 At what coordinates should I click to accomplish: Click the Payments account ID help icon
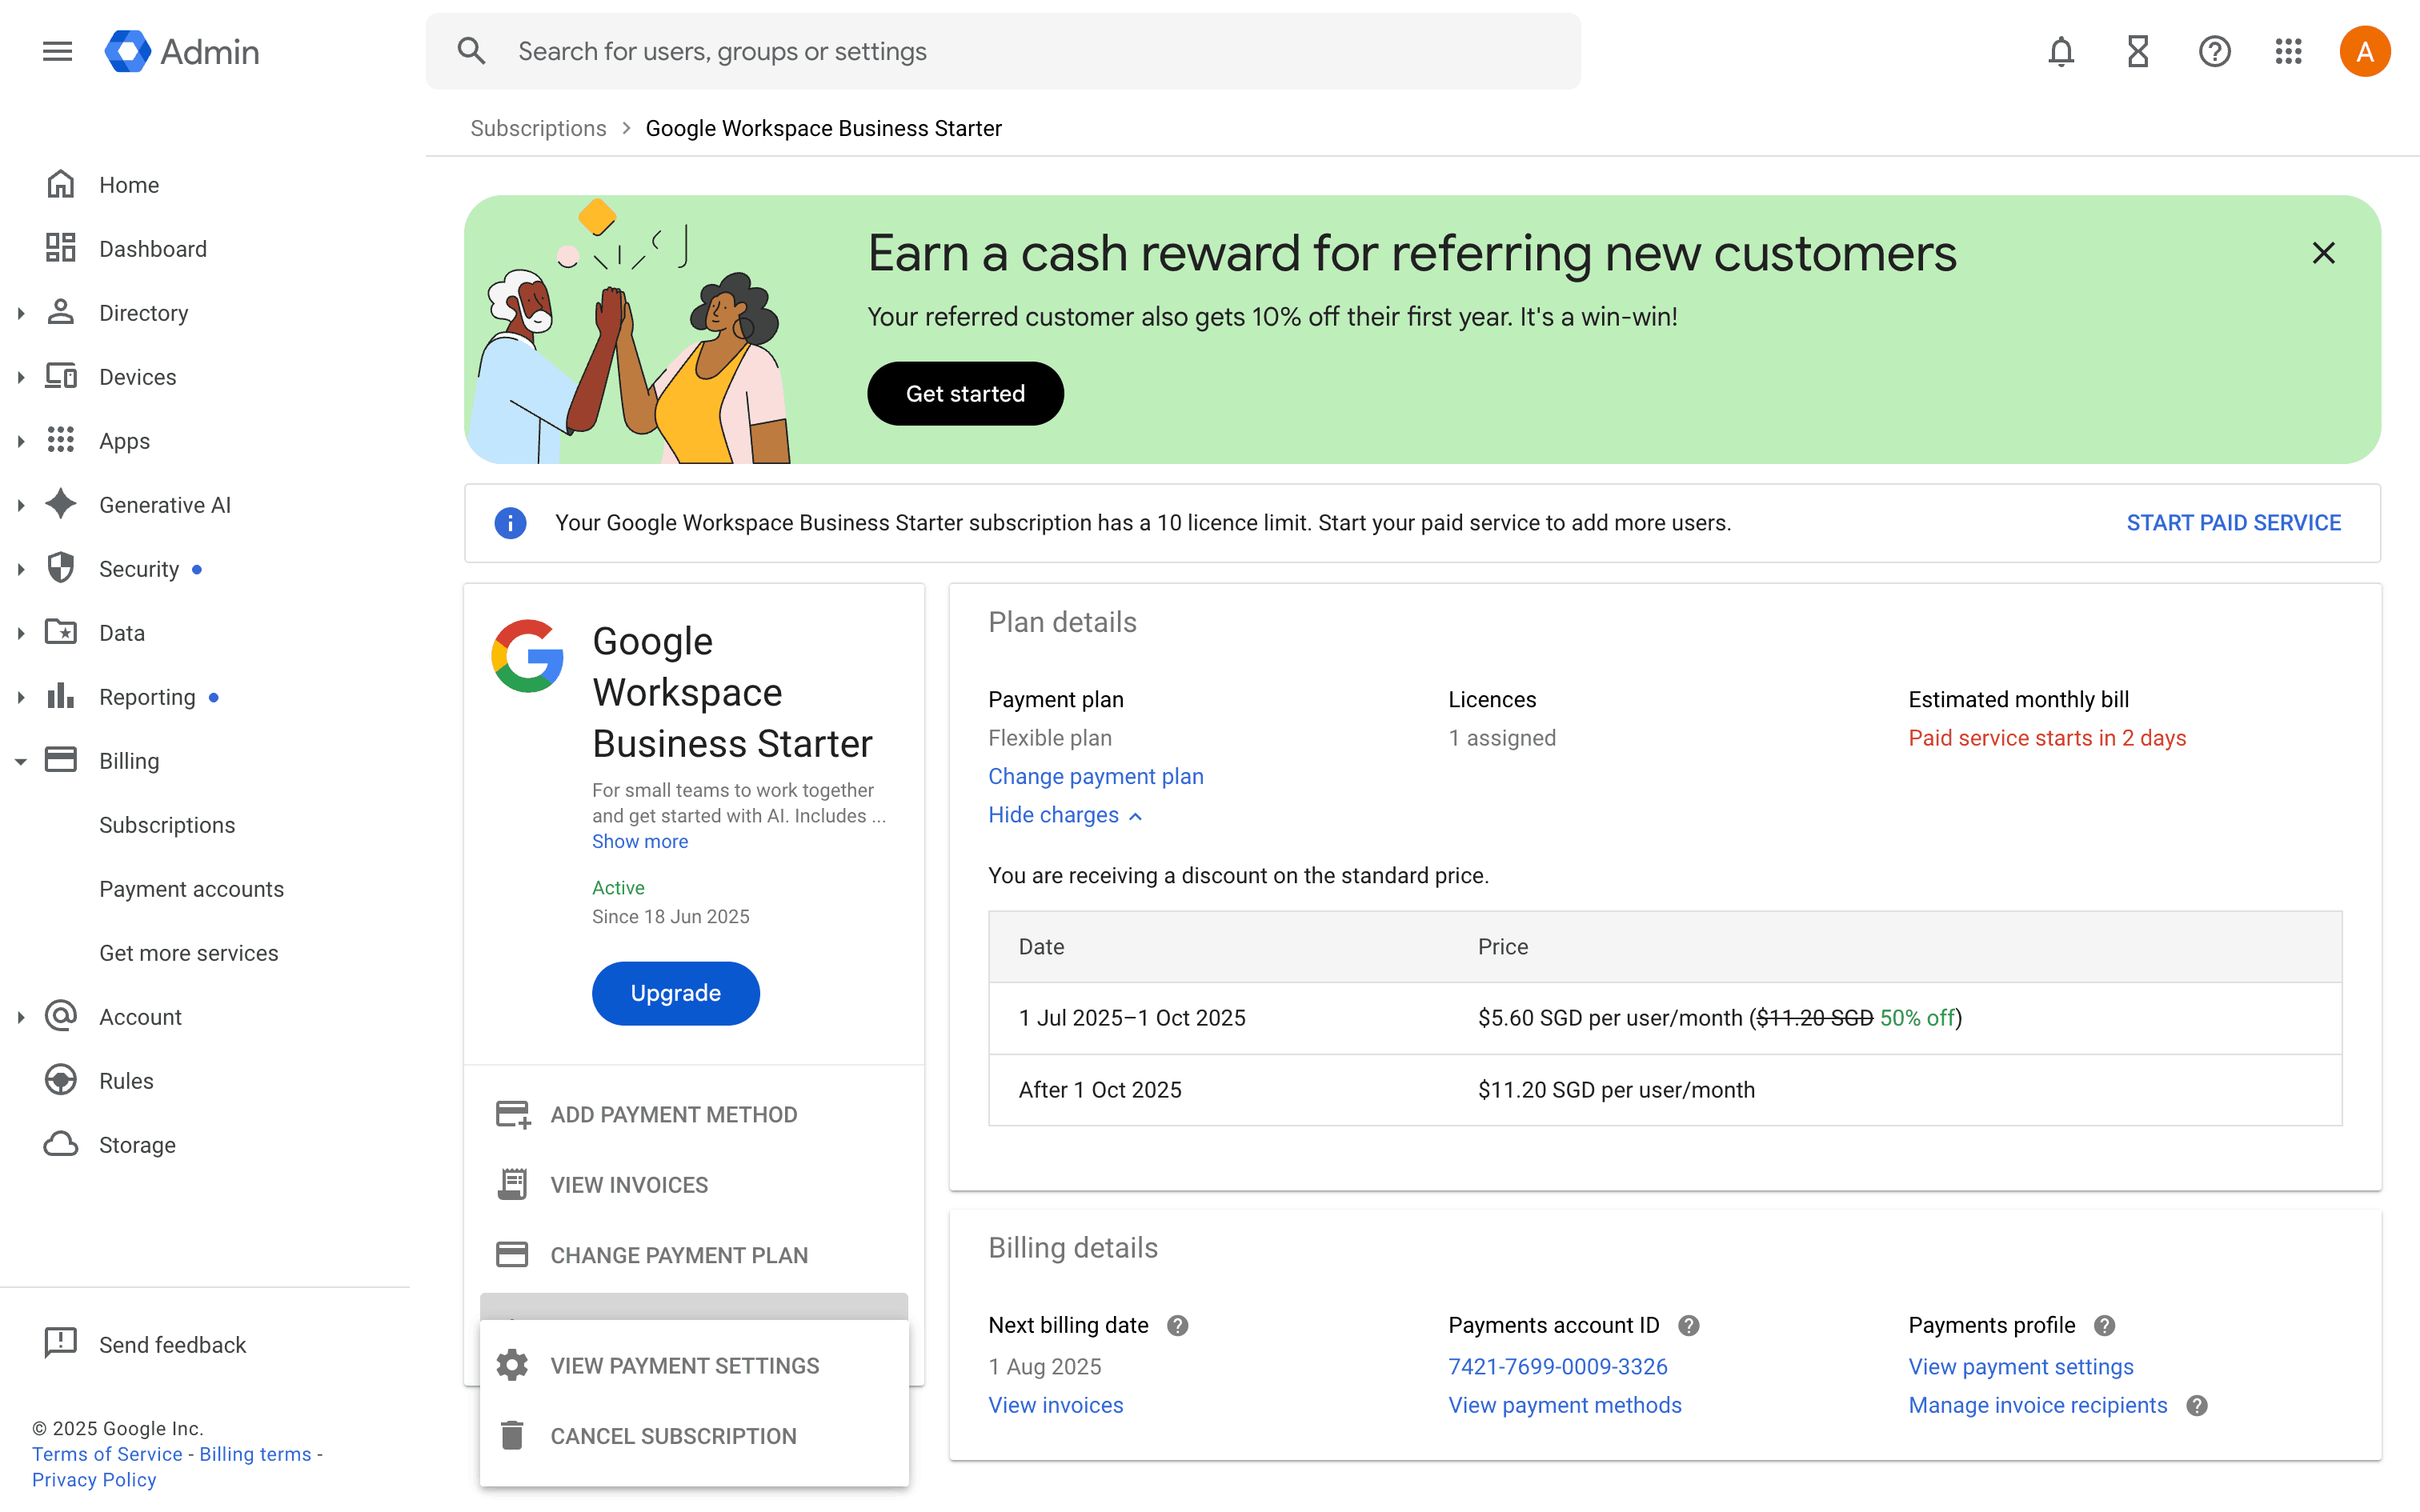point(1689,1326)
